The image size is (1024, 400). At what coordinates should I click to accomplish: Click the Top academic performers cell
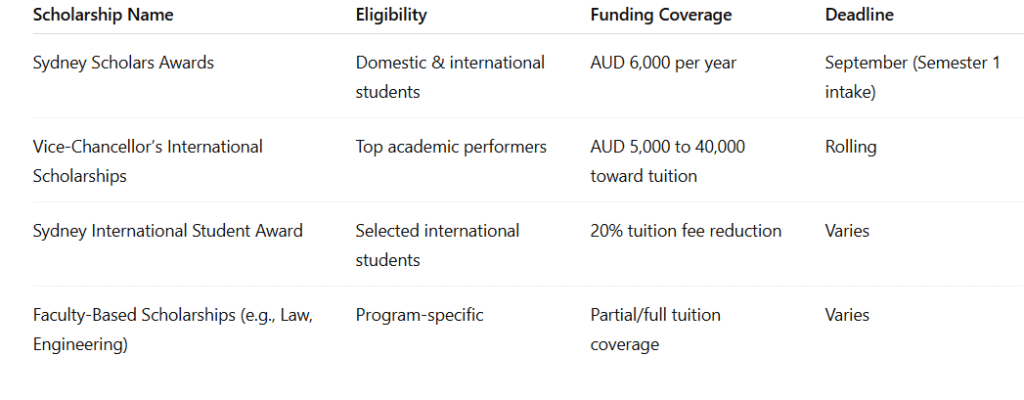coord(451,147)
